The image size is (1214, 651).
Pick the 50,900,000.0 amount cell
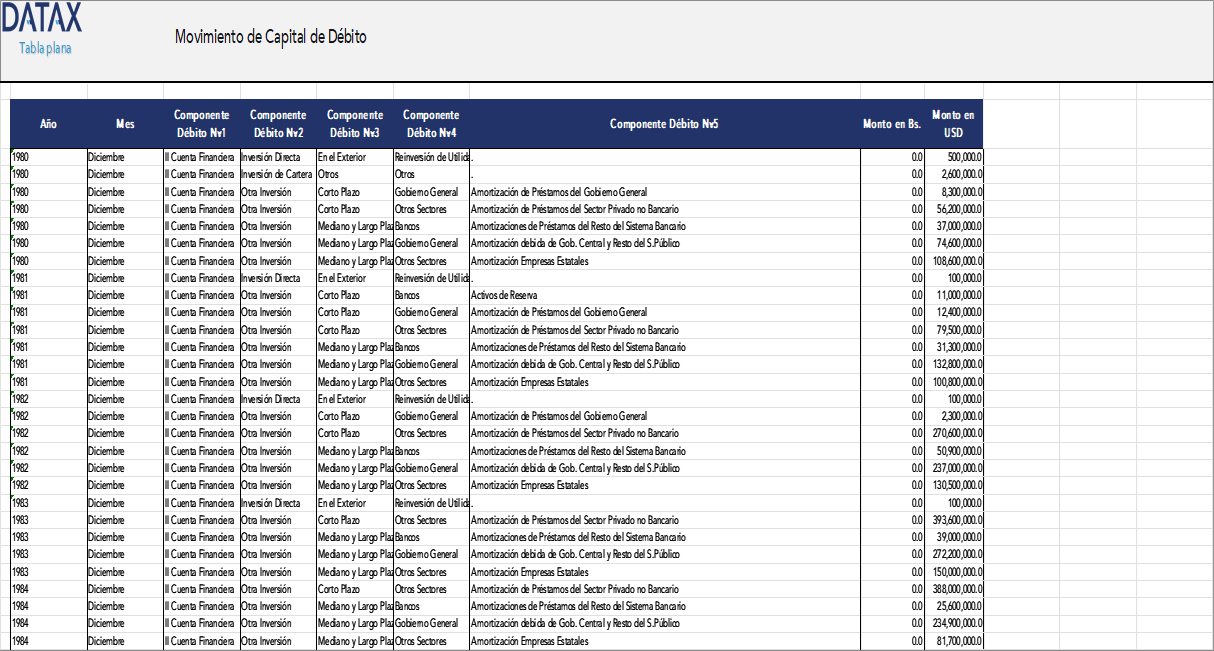pyautogui.click(x=954, y=451)
